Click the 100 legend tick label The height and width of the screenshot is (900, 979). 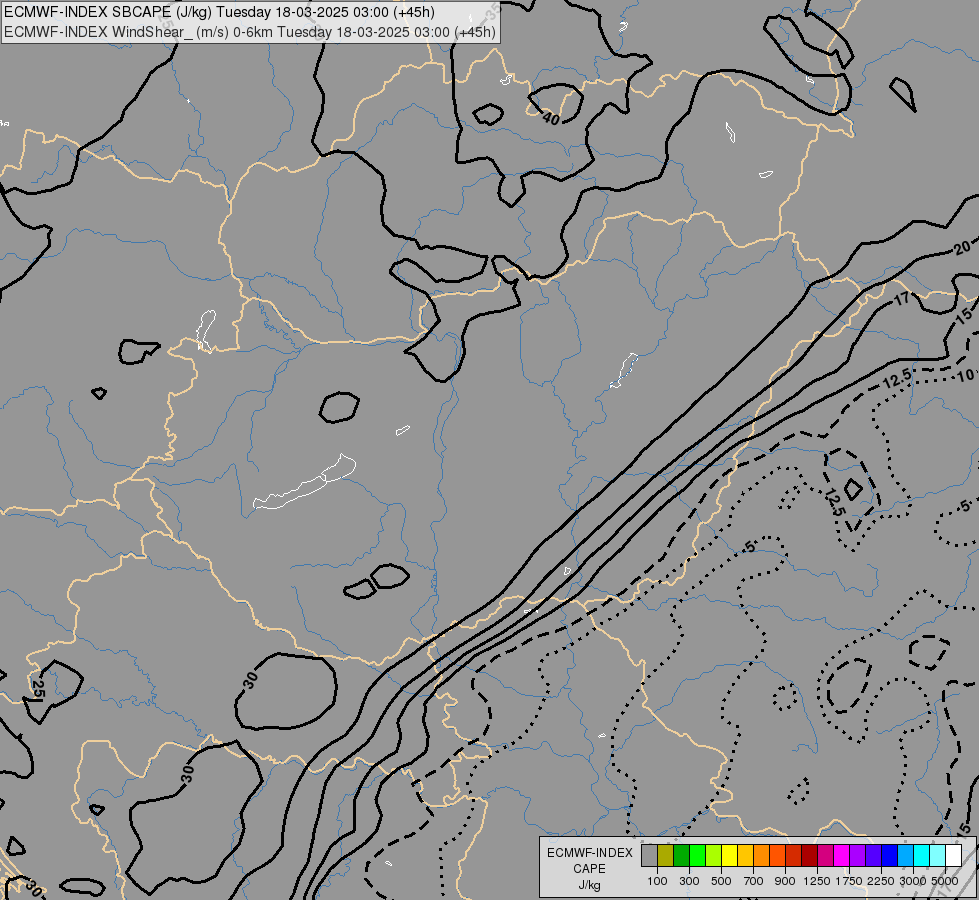[657, 881]
